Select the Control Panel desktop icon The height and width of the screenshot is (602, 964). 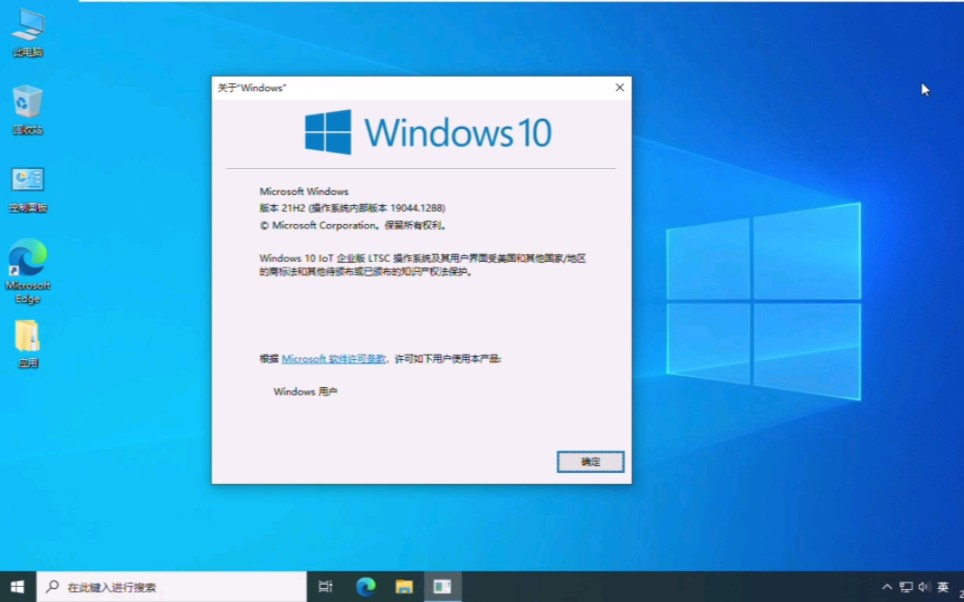click(28, 189)
